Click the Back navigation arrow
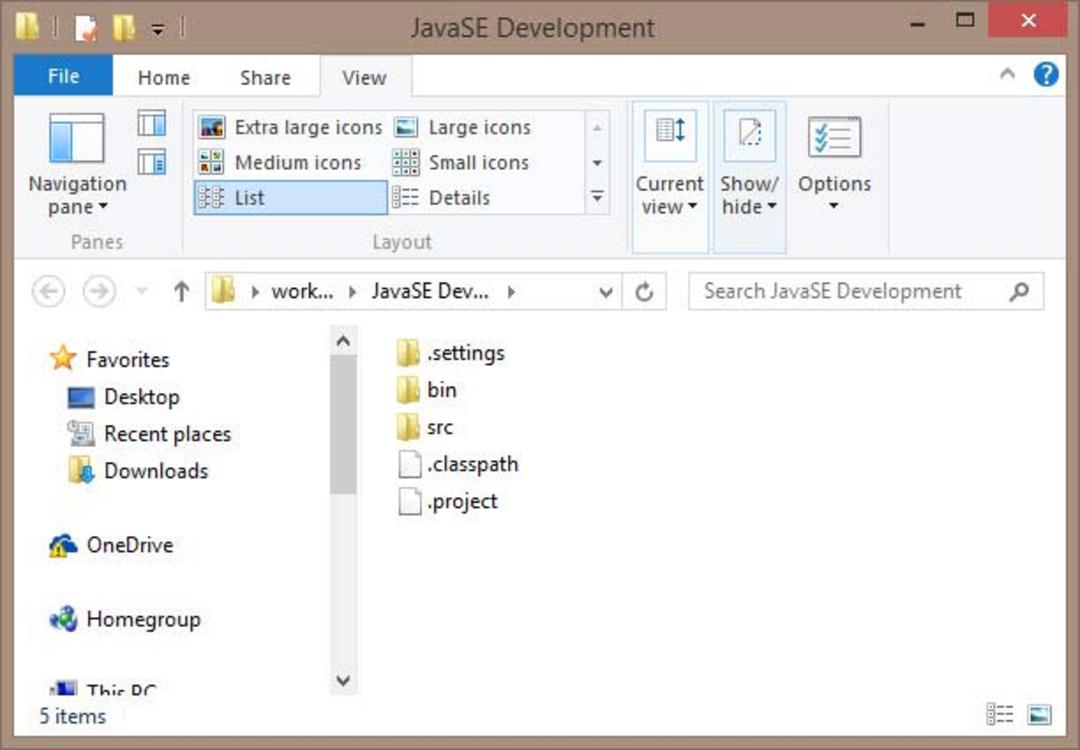Viewport: 1080px width, 750px height. coord(49,291)
